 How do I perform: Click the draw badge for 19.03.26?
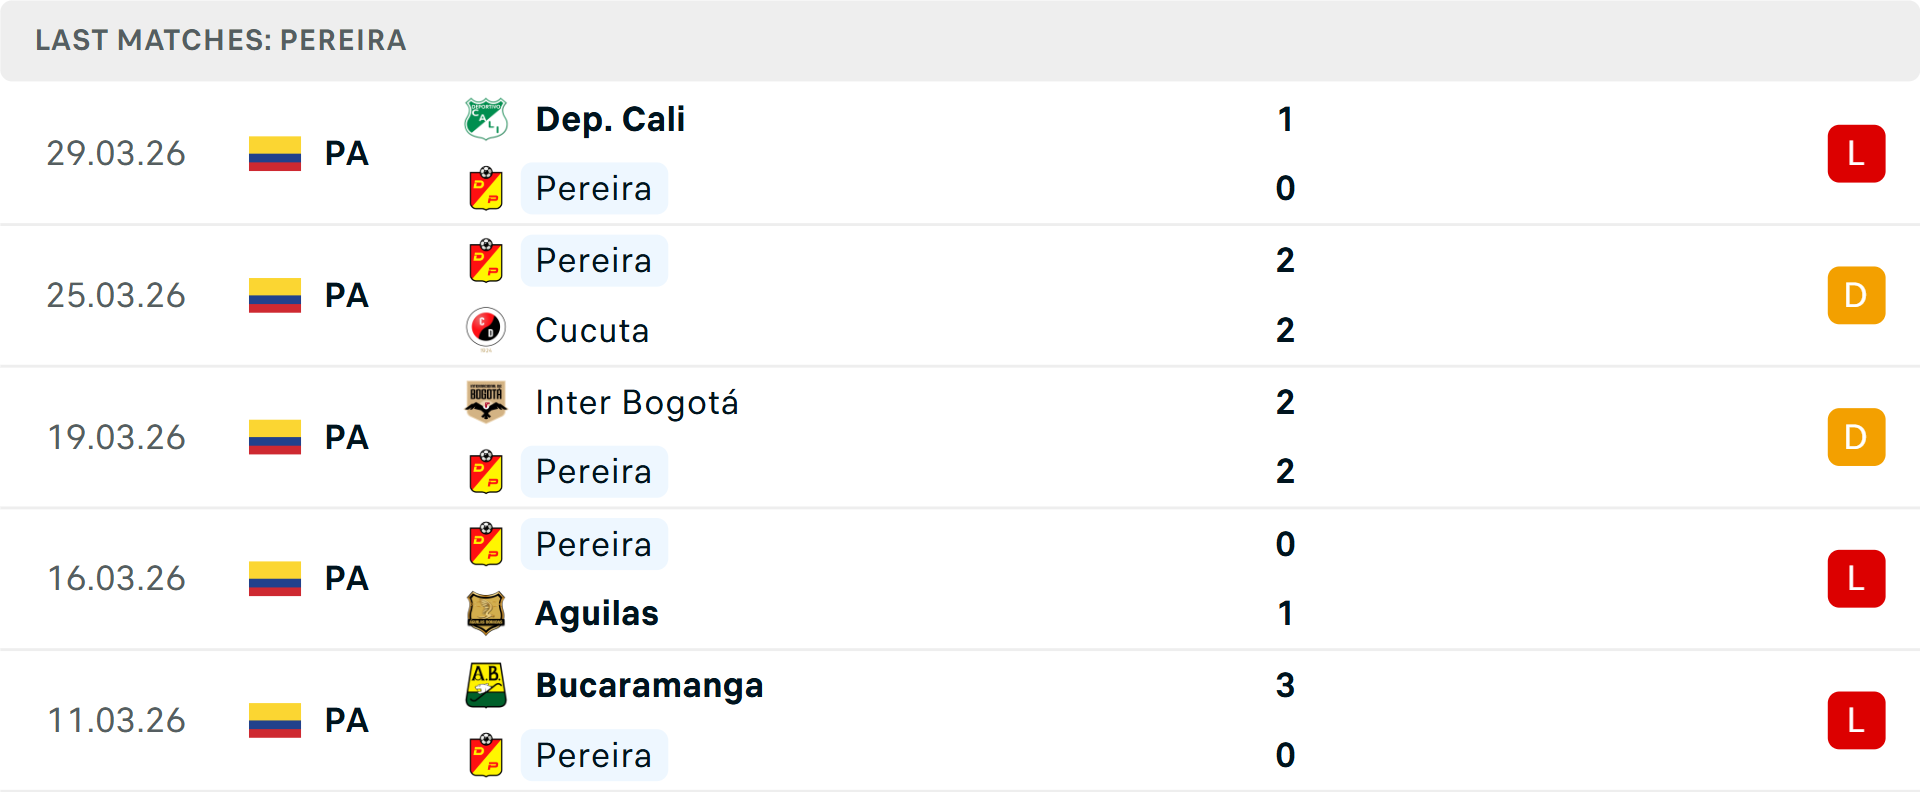pyautogui.click(x=1856, y=437)
